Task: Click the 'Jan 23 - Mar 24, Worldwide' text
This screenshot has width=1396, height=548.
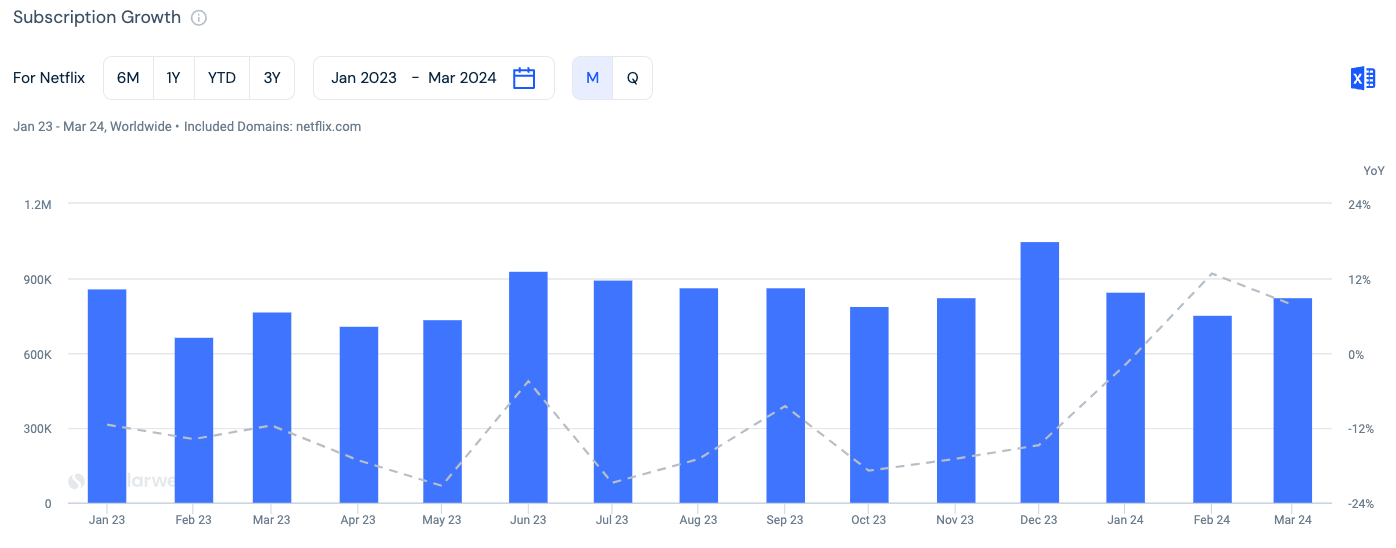Action: click(x=92, y=127)
